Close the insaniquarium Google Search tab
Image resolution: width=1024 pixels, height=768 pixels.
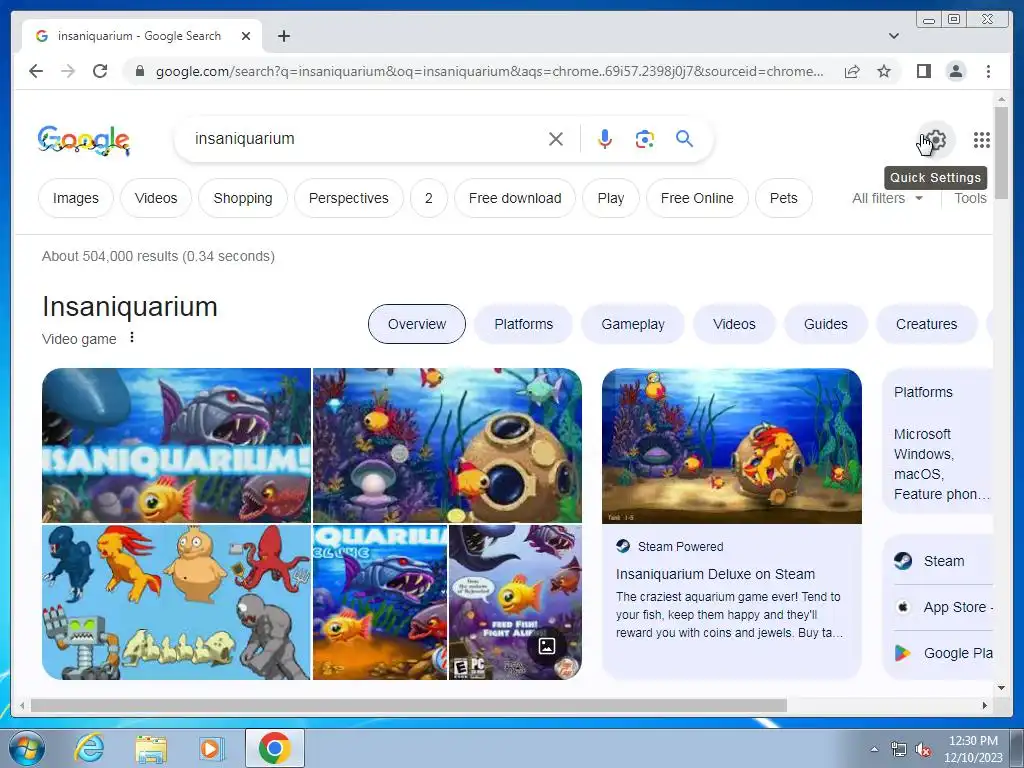(246, 36)
